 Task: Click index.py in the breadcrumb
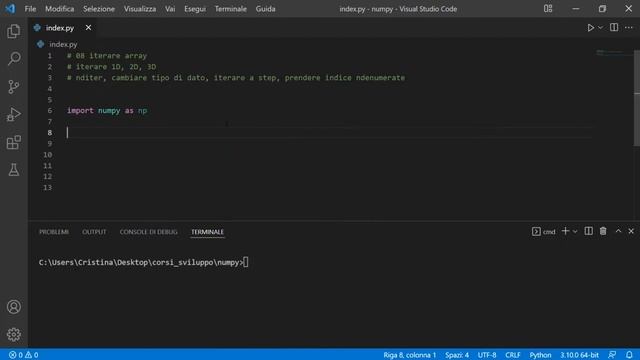63,44
